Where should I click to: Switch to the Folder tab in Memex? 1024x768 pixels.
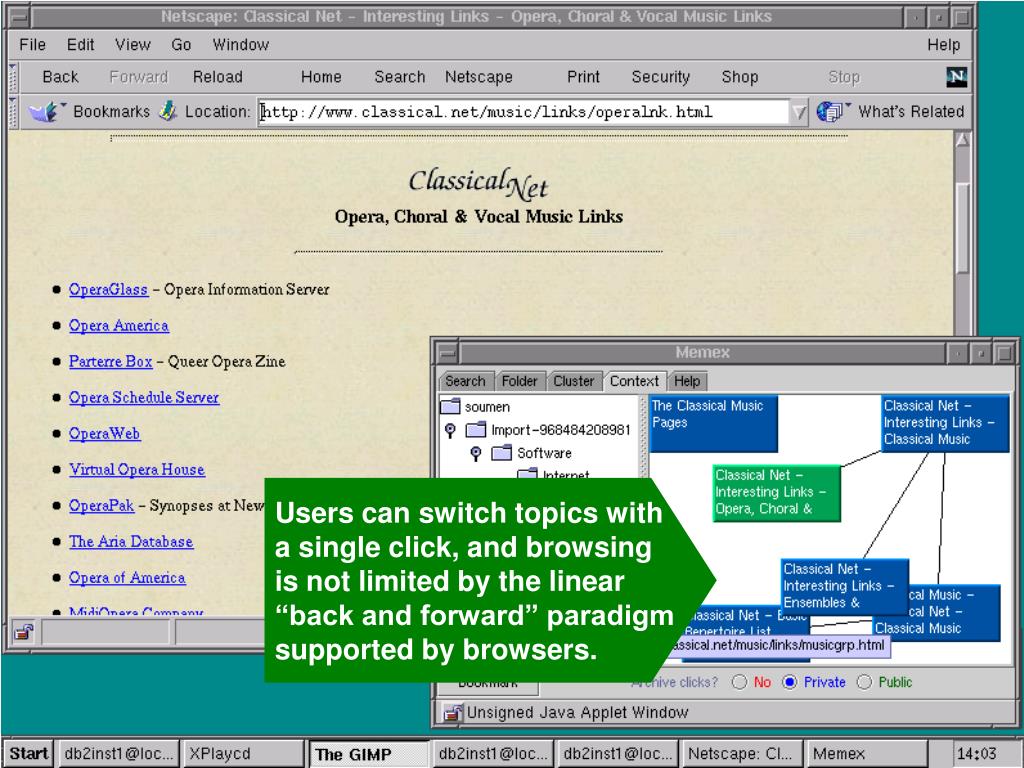(x=519, y=381)
